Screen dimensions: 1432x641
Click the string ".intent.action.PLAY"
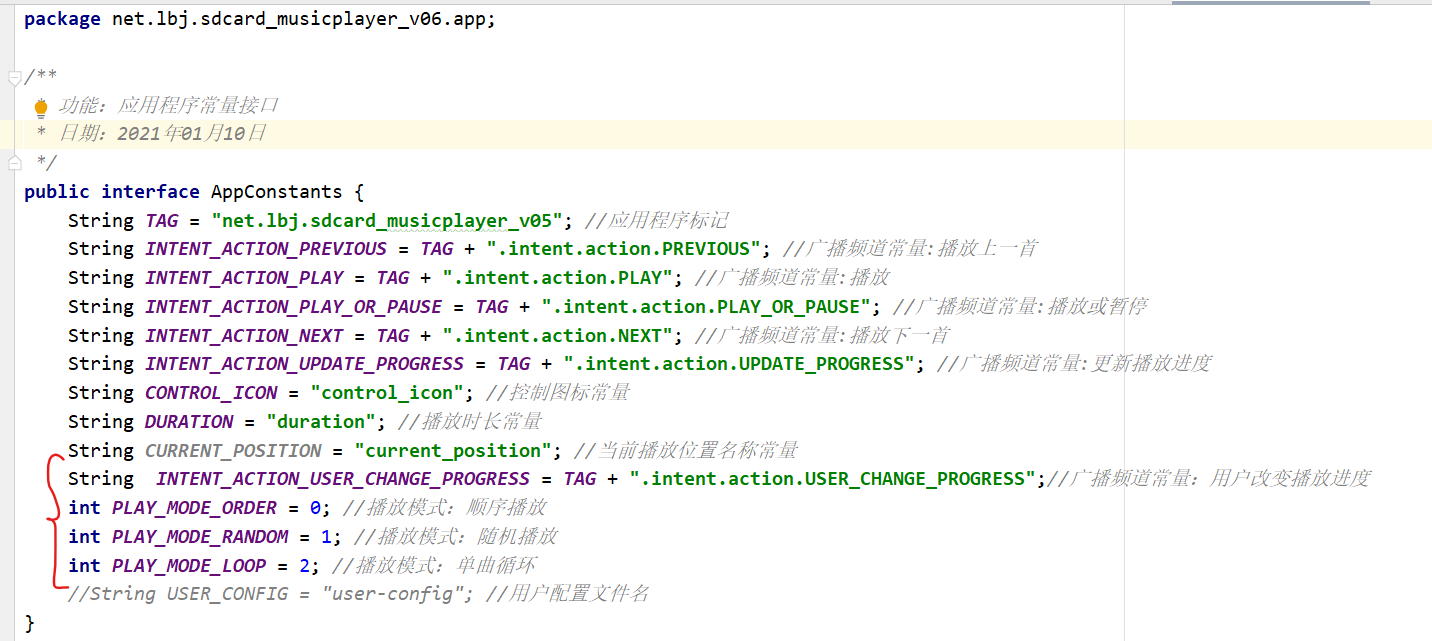pyautogui.click(x=559, y=278)
